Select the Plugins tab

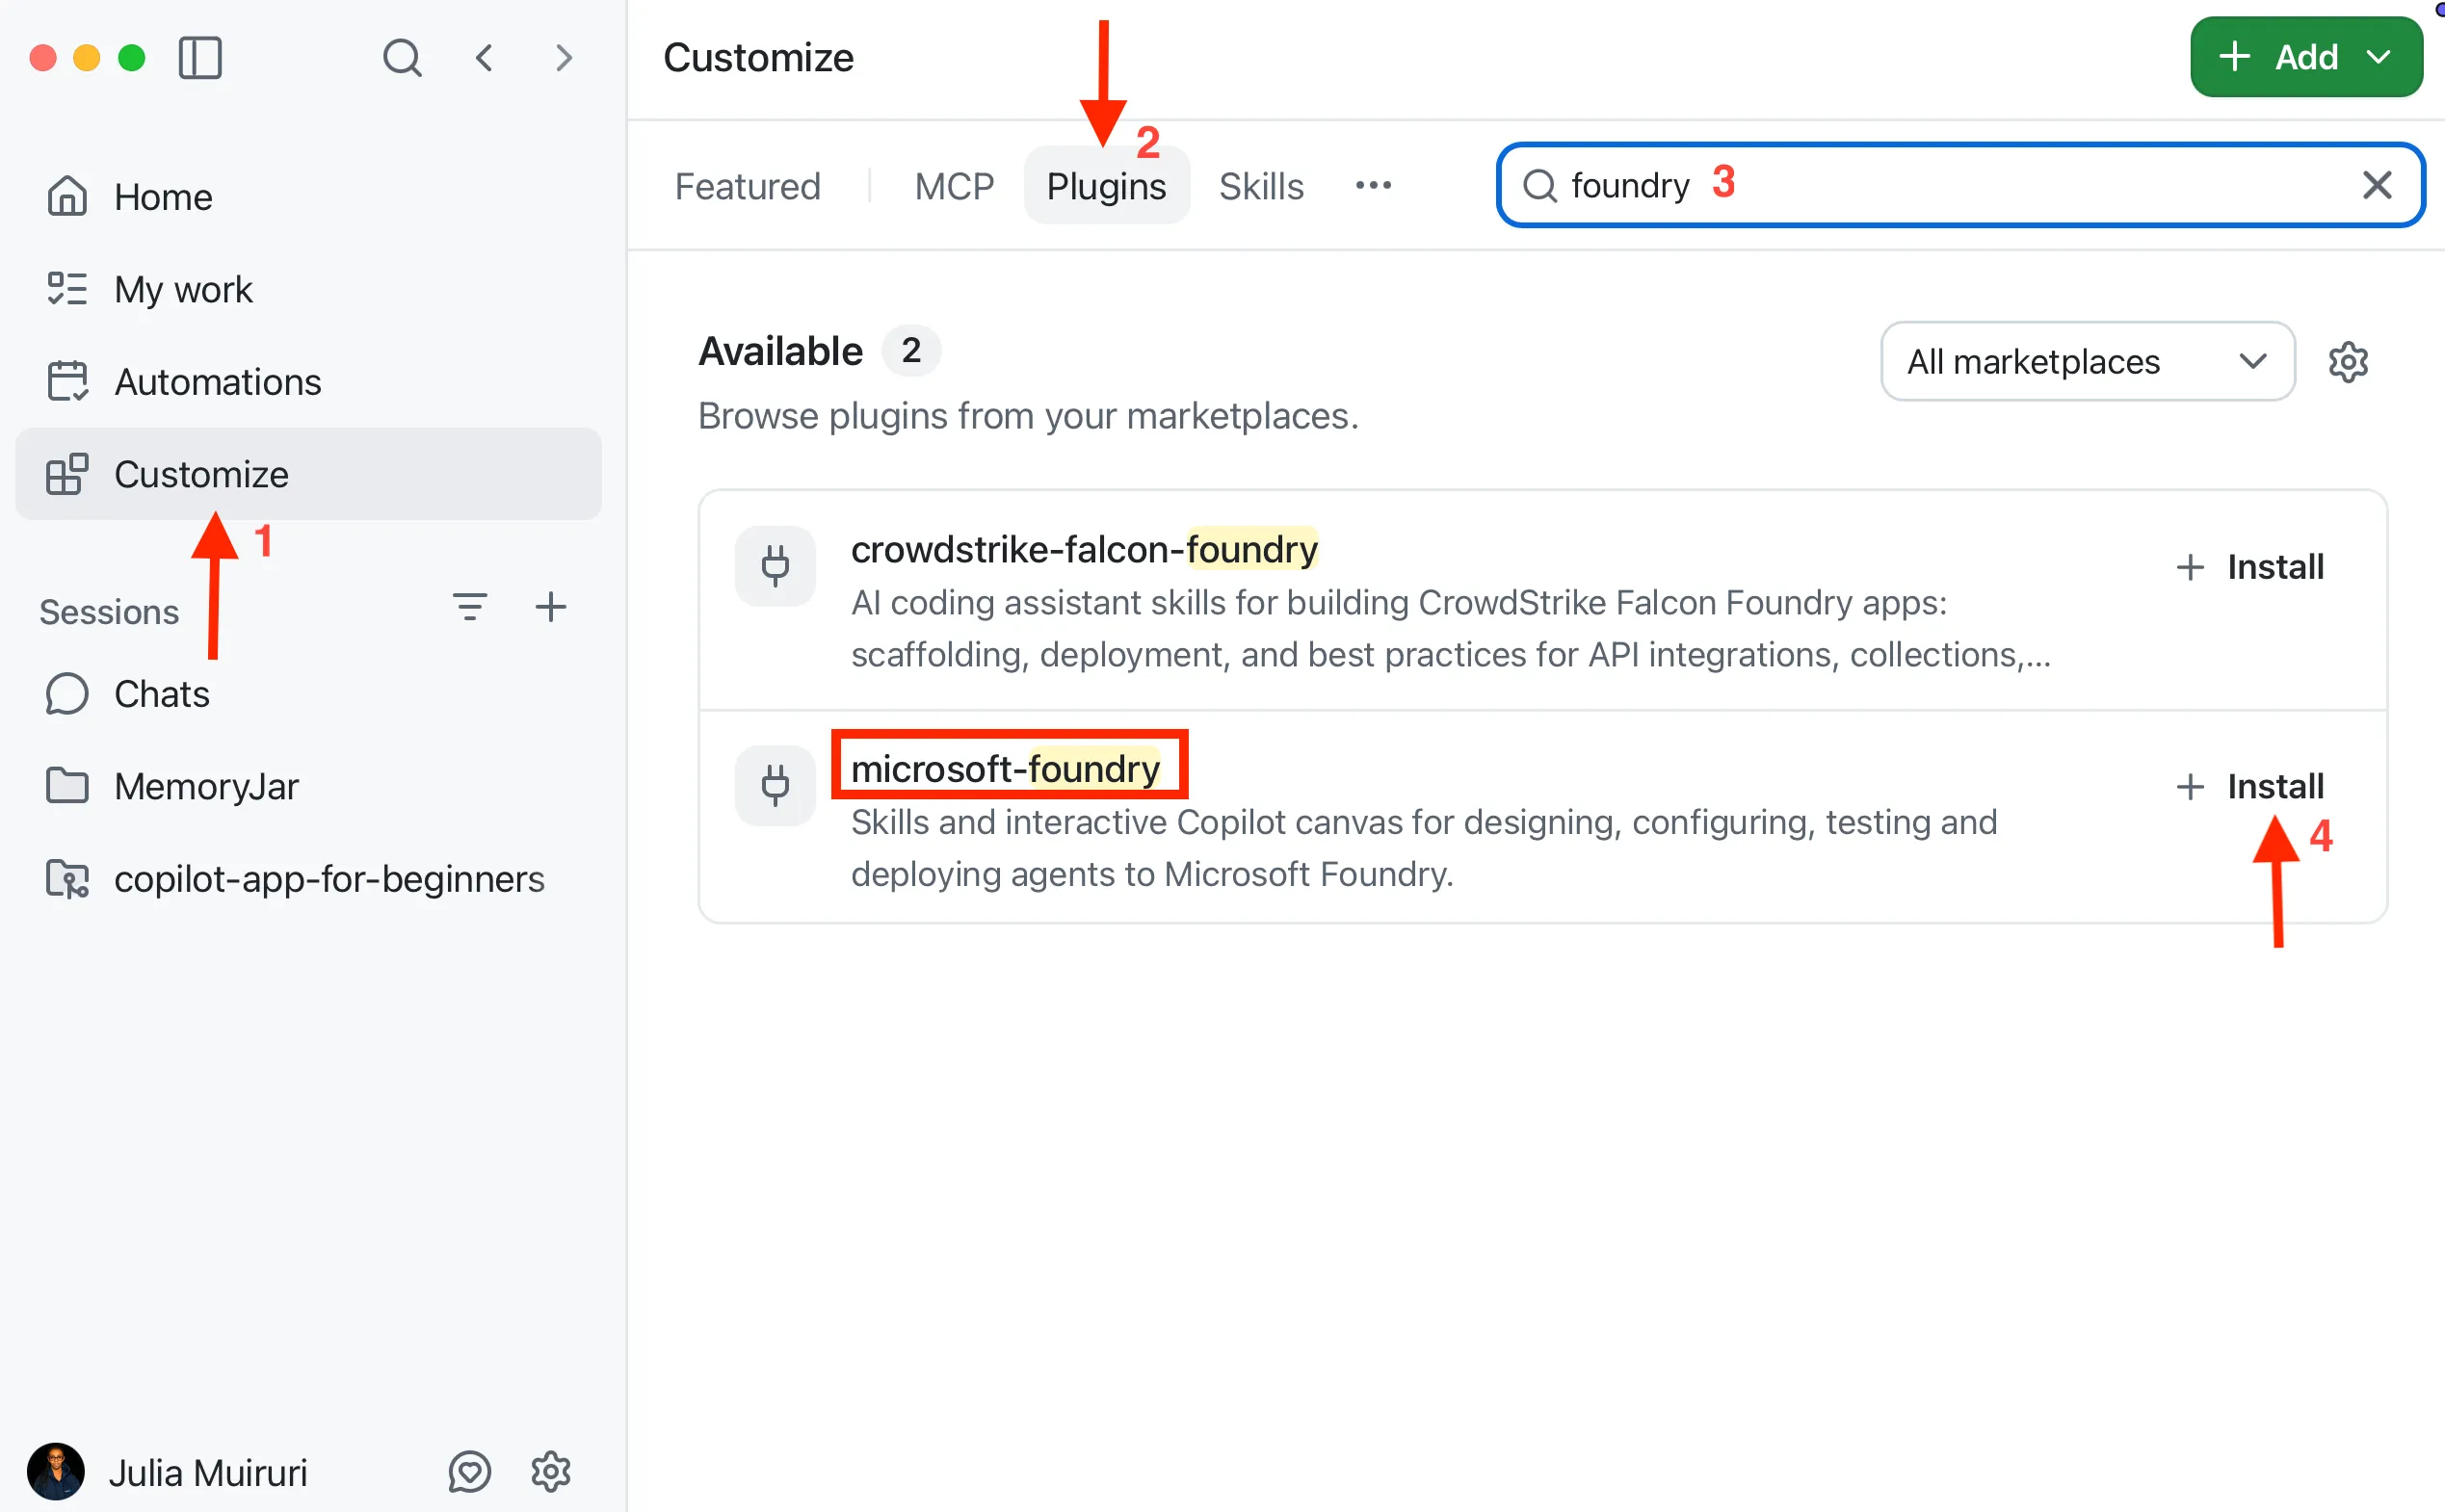tap(1106, 186)
